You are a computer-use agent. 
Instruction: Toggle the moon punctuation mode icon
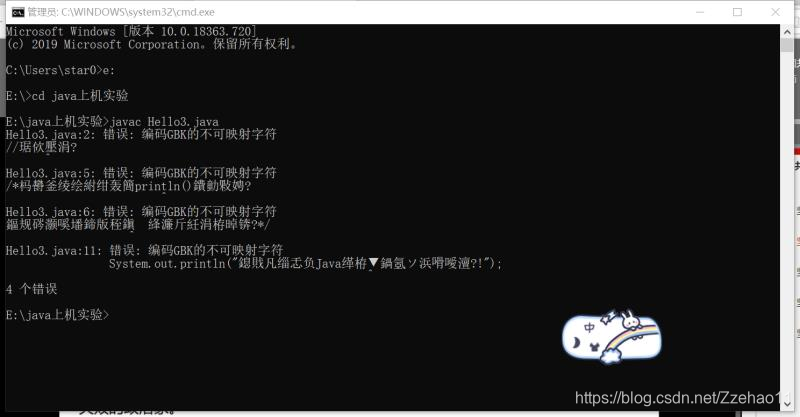click(577, 342)
